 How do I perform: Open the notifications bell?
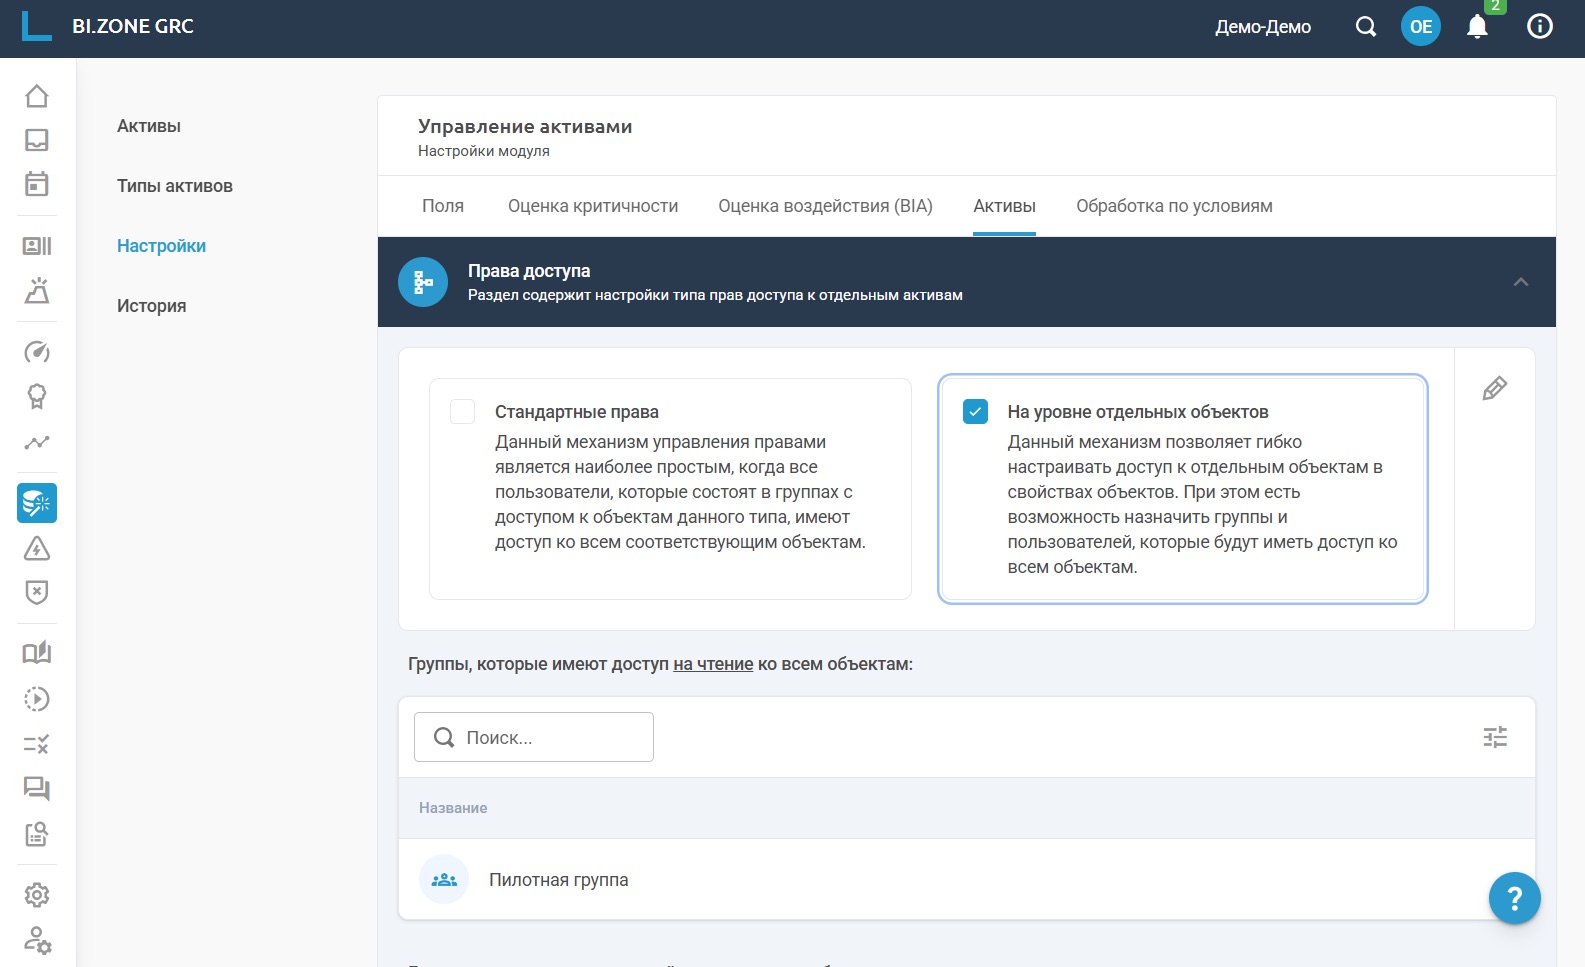click(1477, 27)
